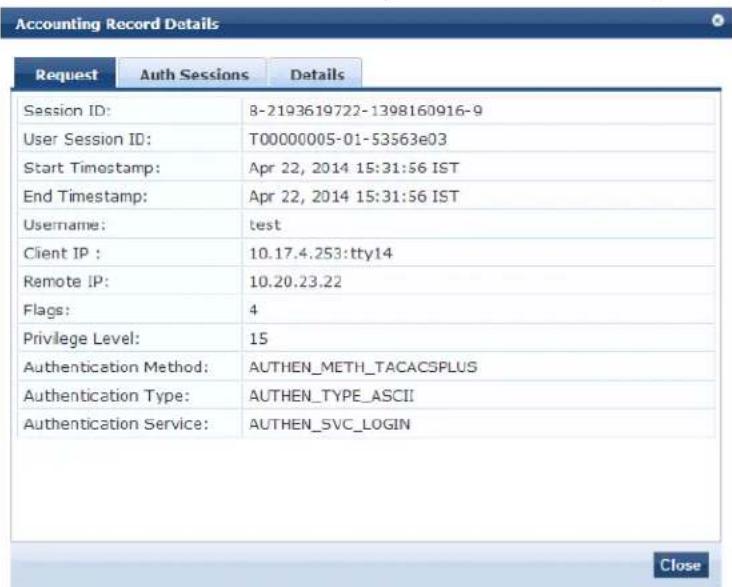Click the Flags value 4

[x=253, y=310]
